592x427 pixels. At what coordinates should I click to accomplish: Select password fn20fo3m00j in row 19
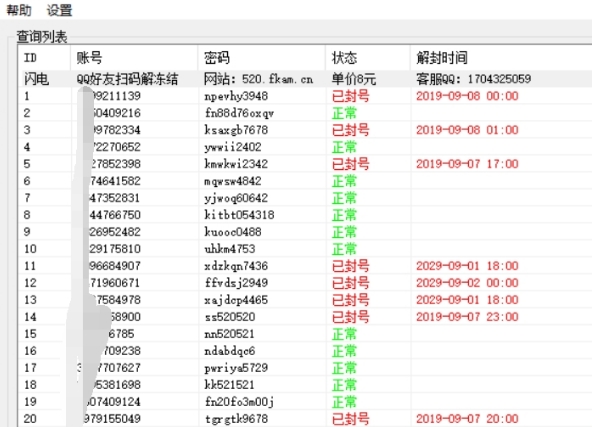point(239,402)
